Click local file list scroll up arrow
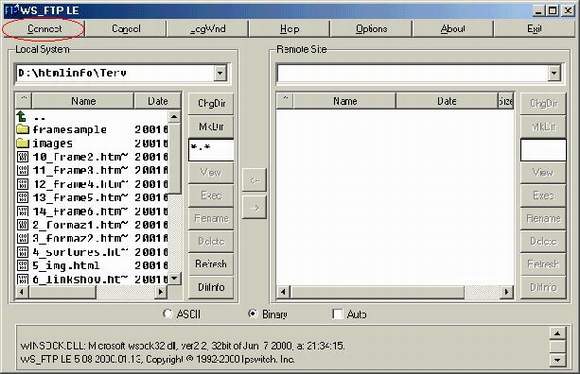The width and height of the screenshot is (580, 374). click(x=174, y=117)
